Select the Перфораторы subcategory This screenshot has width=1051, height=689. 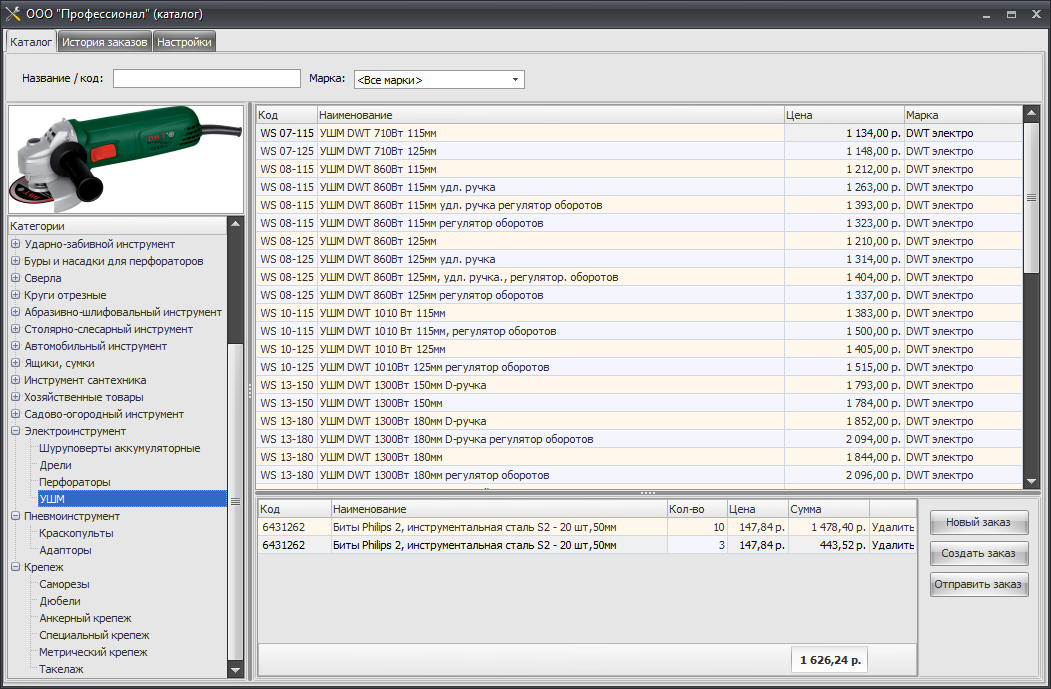[74, 482]
